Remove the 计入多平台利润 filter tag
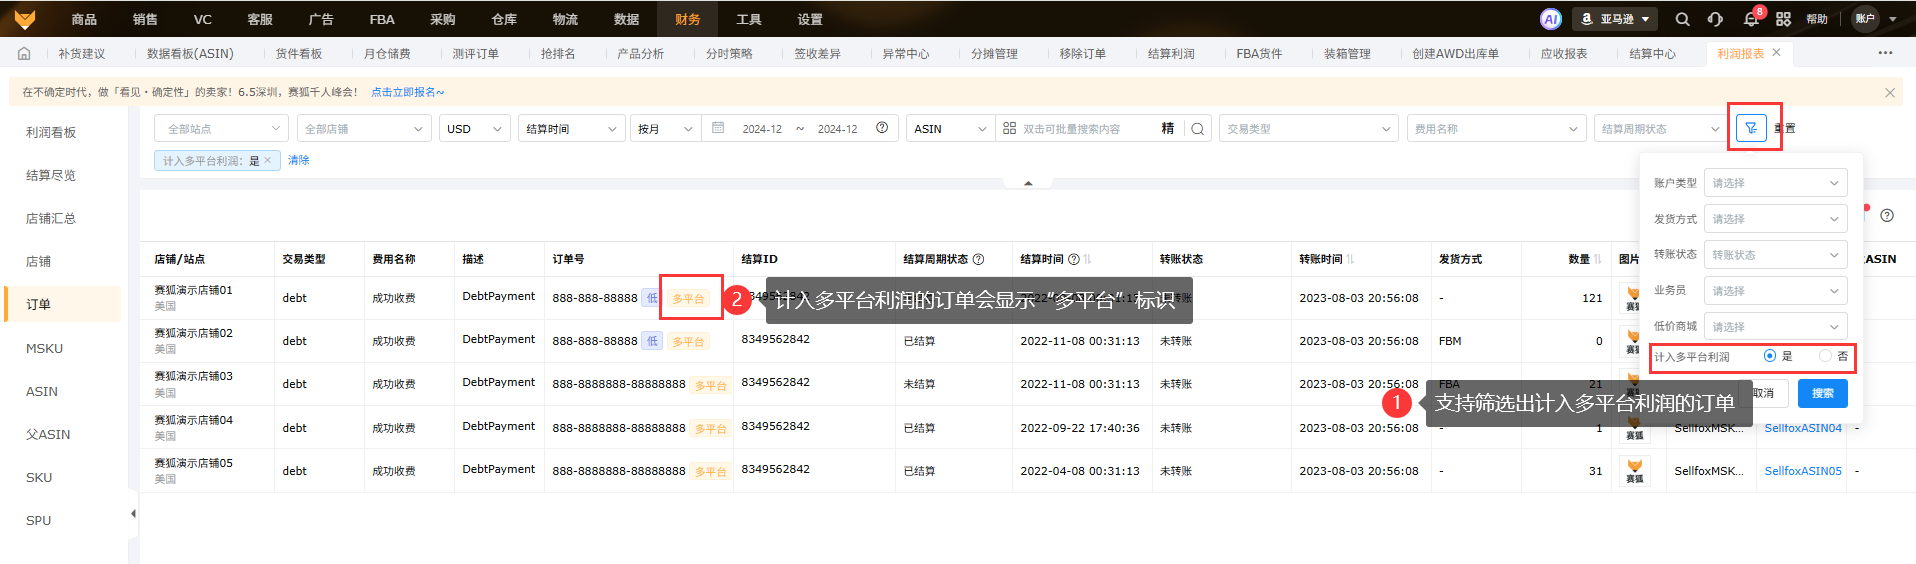 (268, 160)
